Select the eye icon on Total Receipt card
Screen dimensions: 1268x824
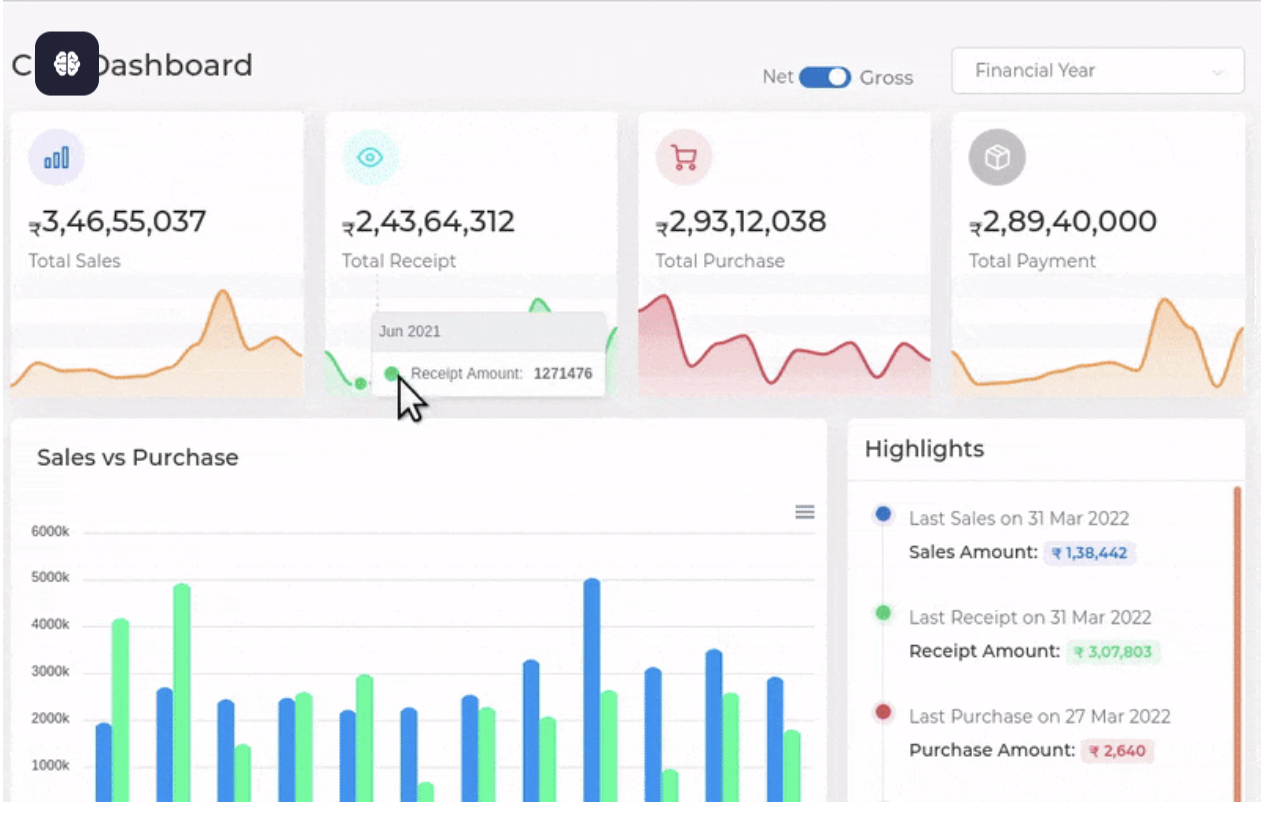[x=370, y=156]
